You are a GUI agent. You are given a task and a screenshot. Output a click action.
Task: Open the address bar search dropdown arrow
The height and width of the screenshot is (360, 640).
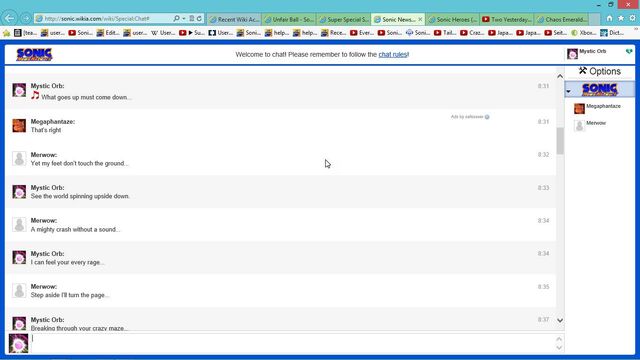(184, 18)
